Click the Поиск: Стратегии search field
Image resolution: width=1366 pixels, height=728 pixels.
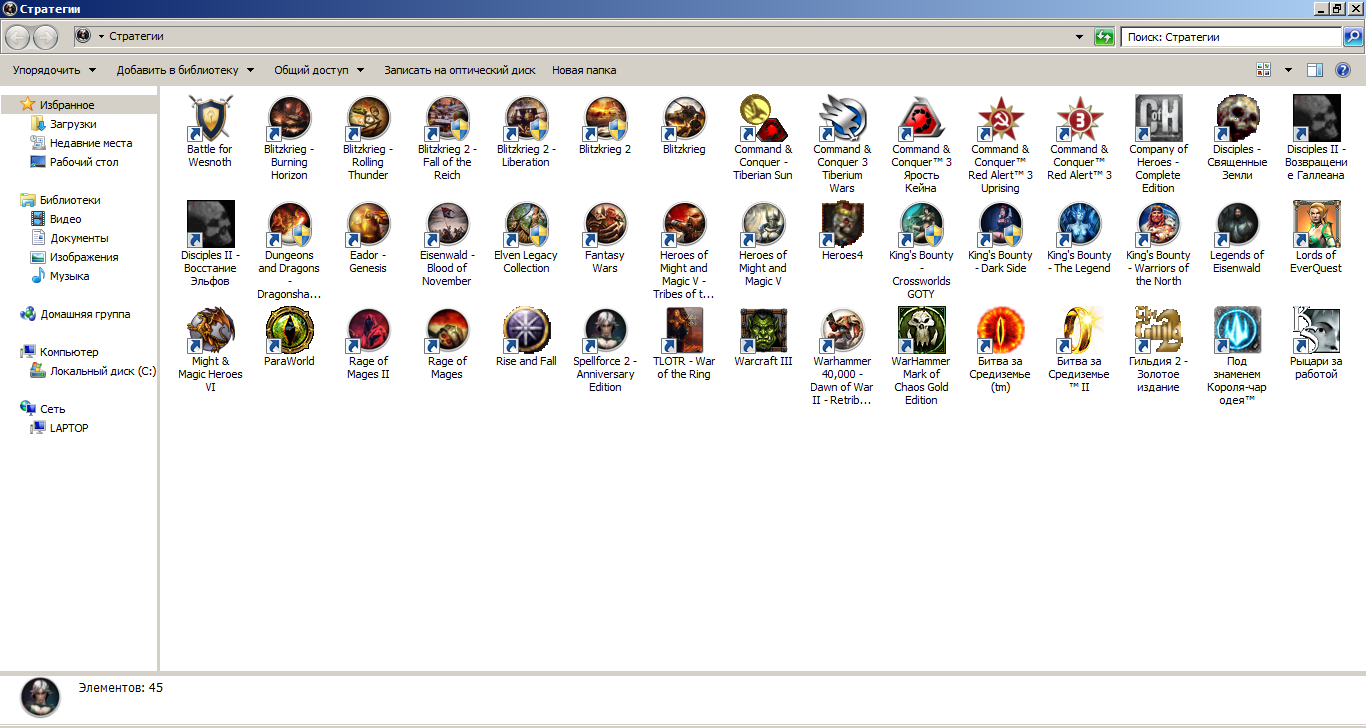(x=1231, y=37)
